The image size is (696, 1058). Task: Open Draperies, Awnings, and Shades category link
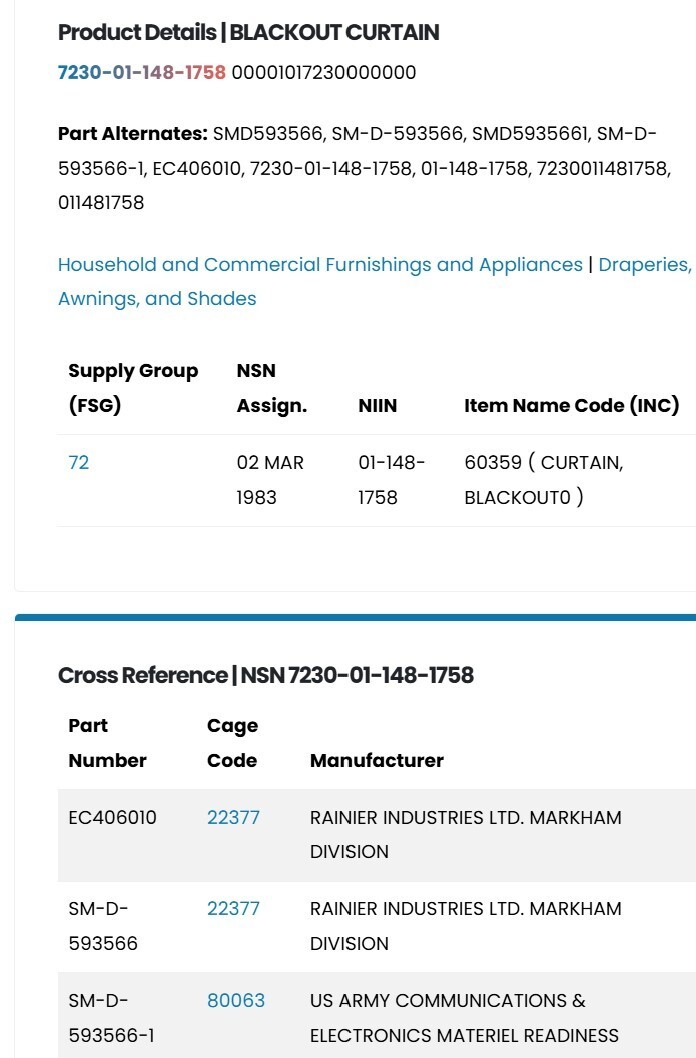click(375, 281)
